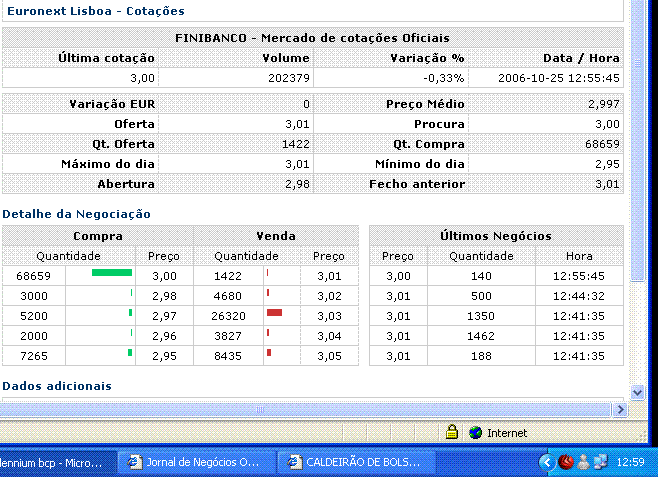Select buy quantity 7265
Image resolution: width=662 pixels, height=480 pixels.
pyautogui.click(x=34, y=356)
